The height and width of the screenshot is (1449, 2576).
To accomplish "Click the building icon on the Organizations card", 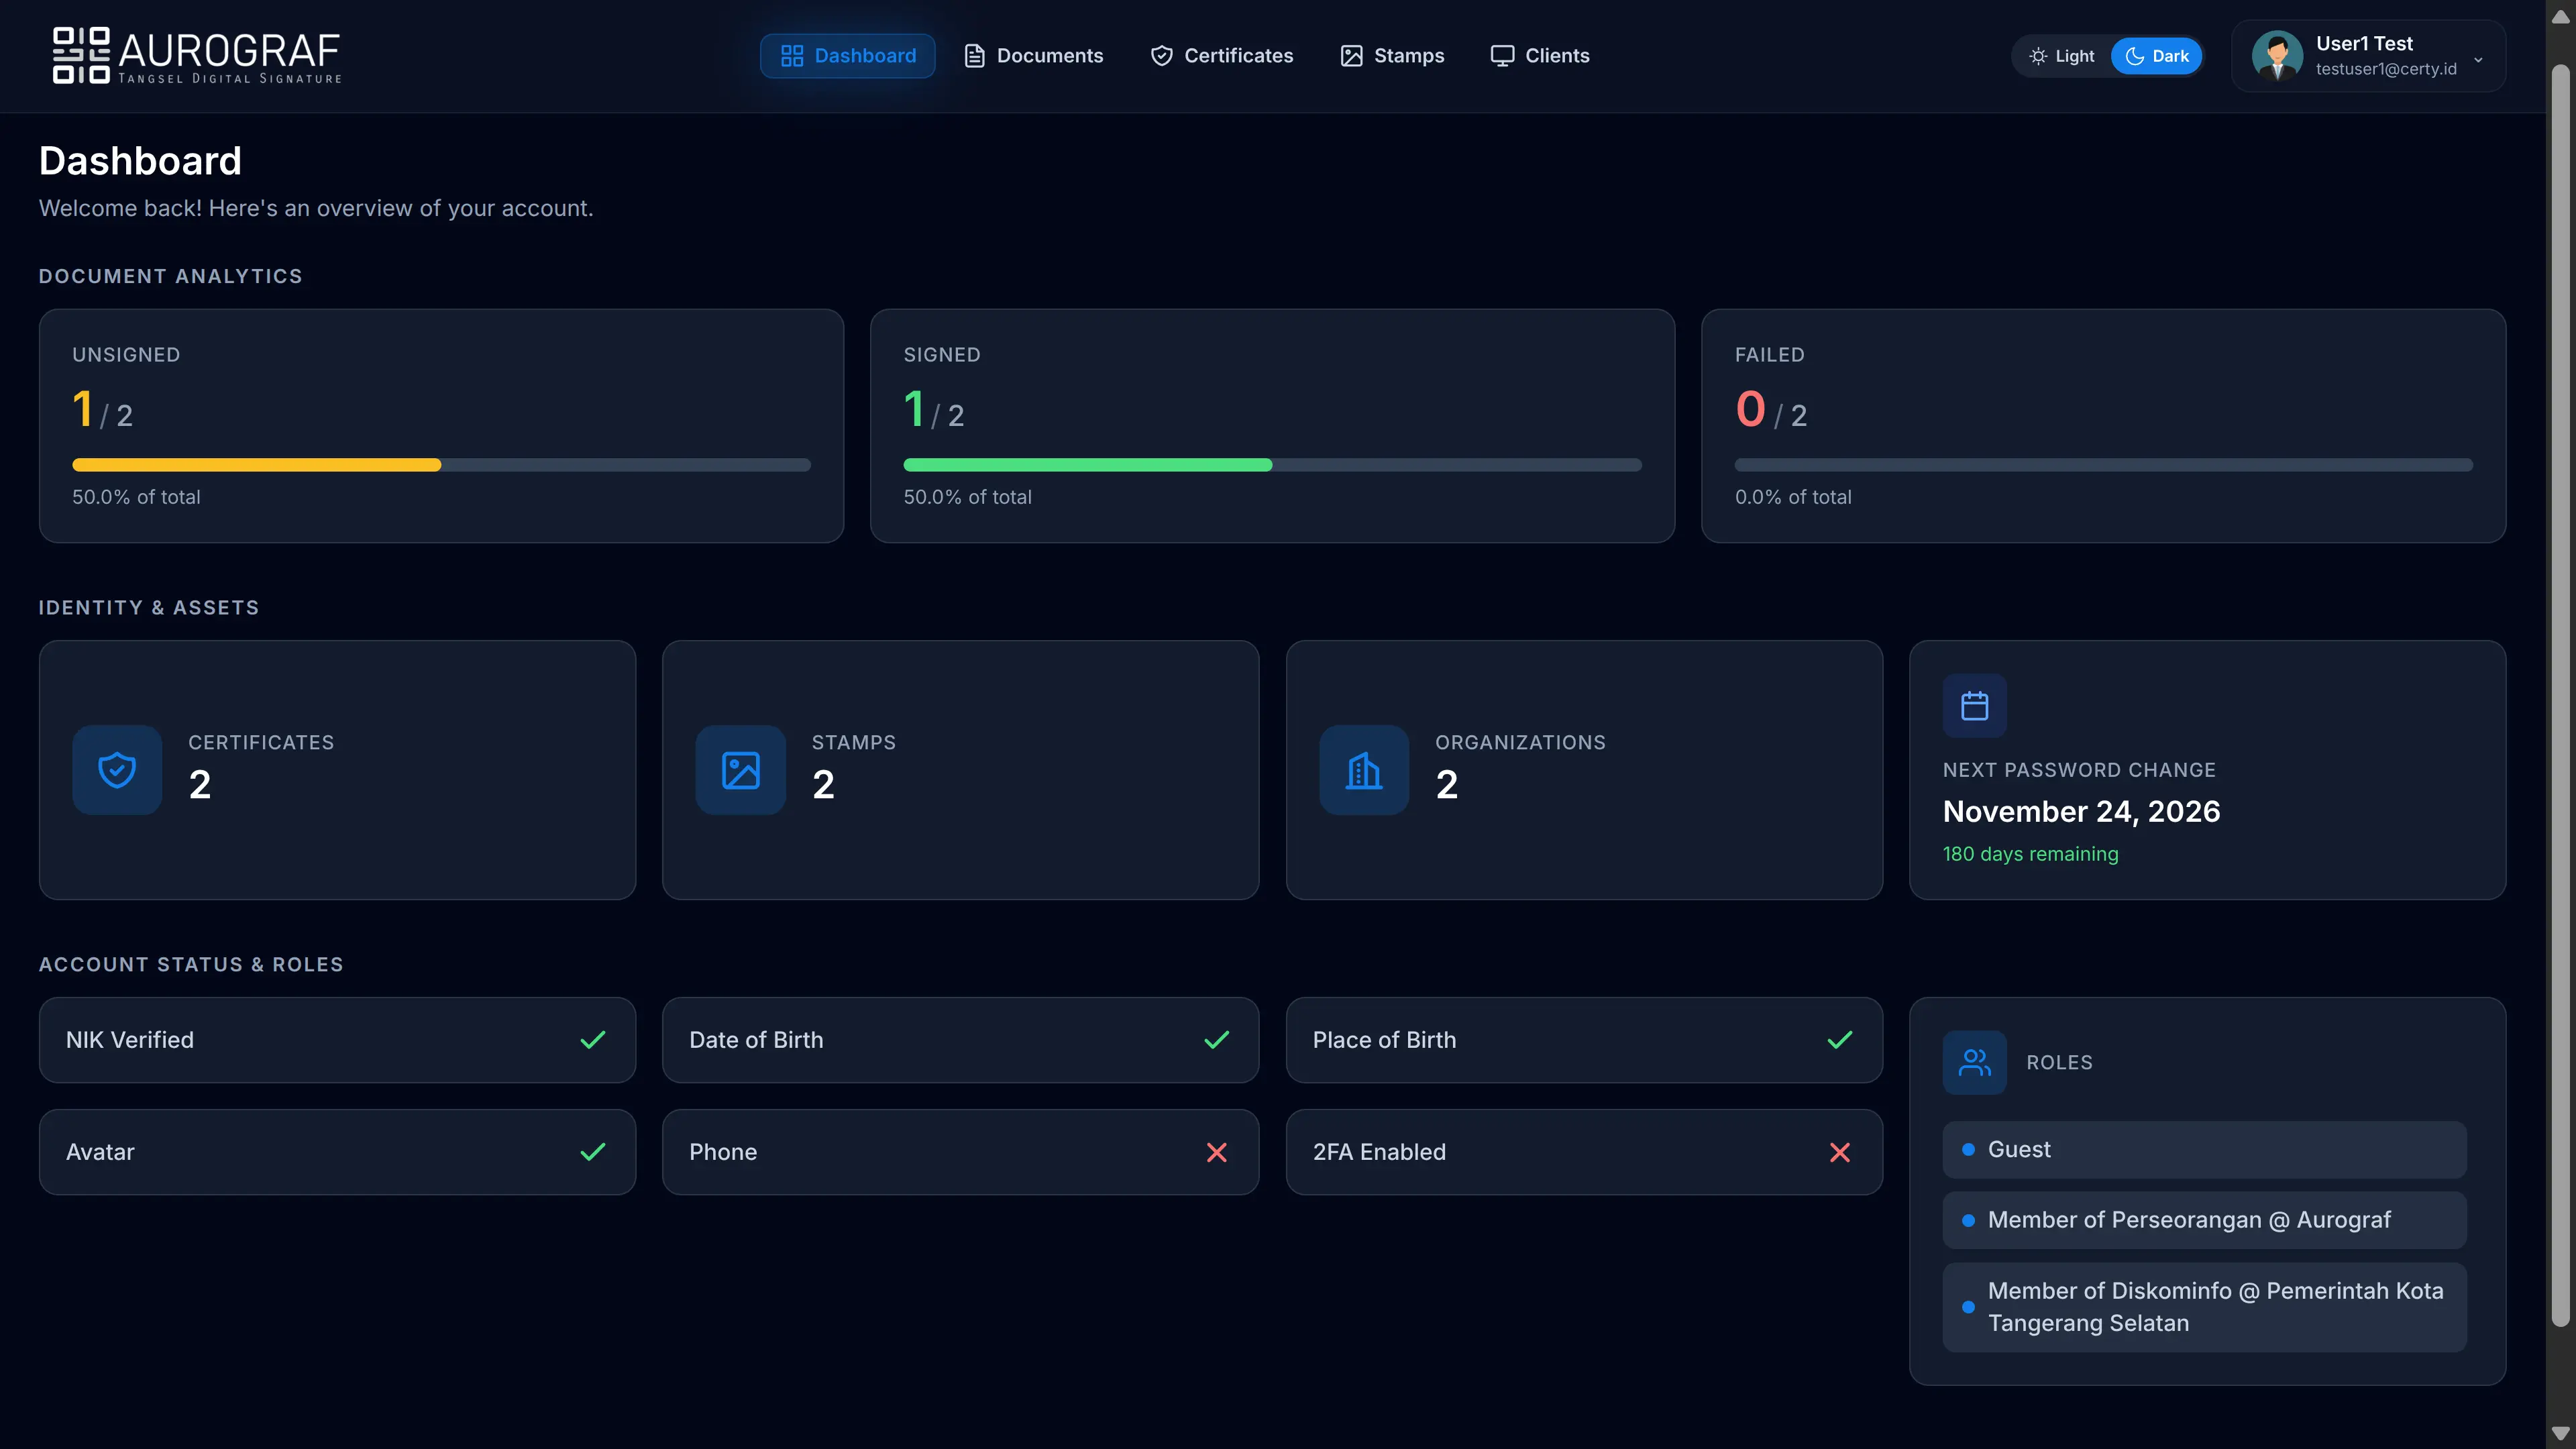I will click(1364, 770).
